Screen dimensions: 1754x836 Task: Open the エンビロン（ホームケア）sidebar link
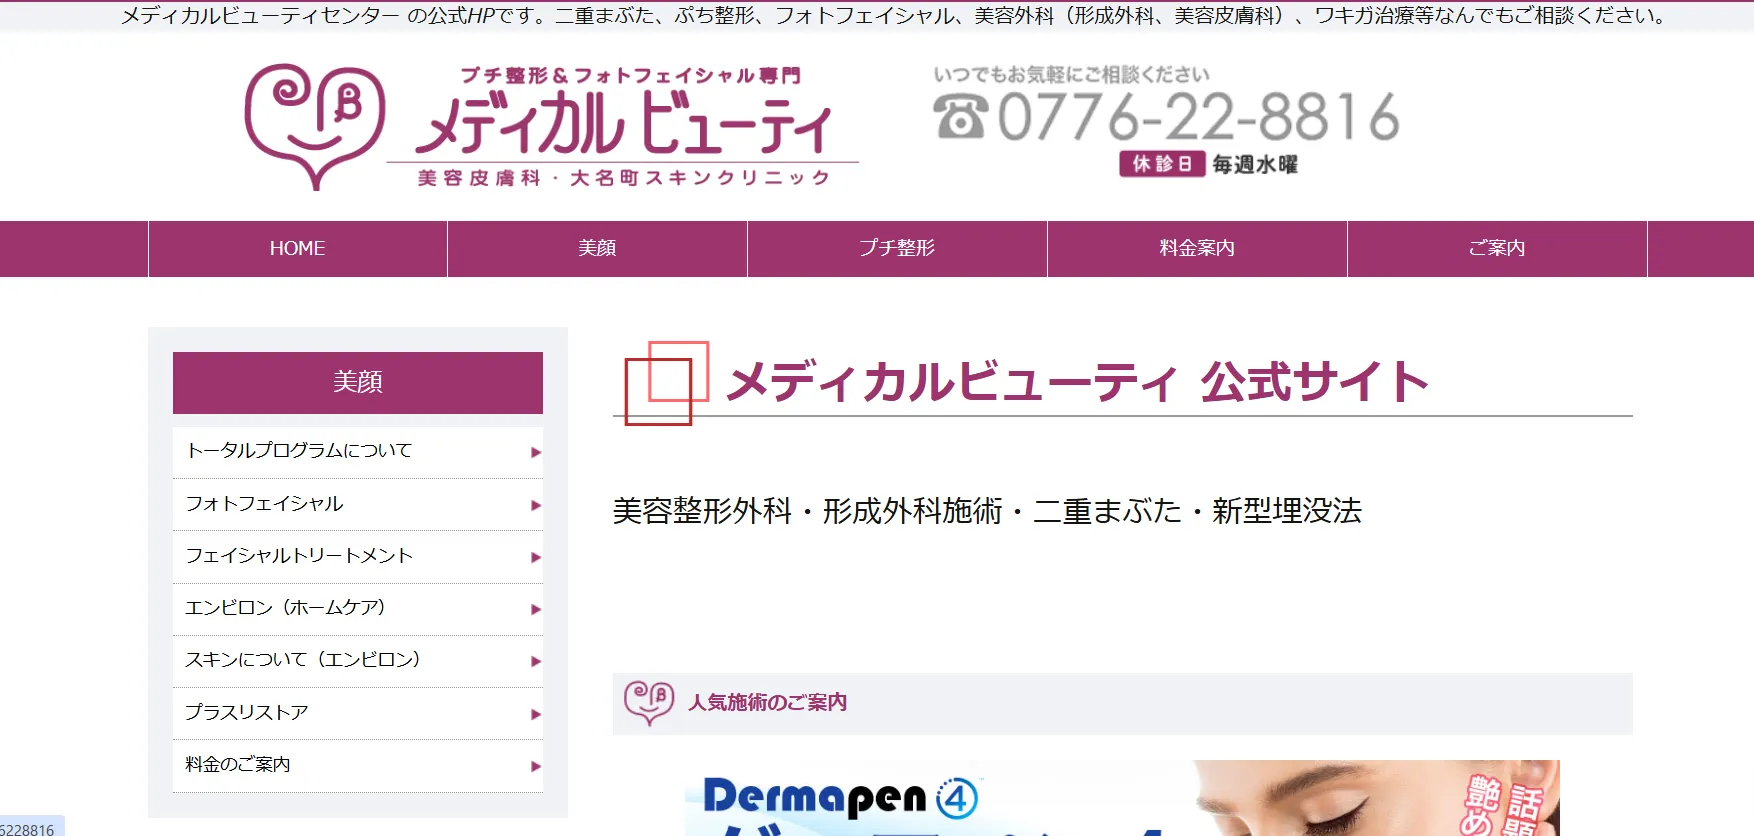286,608
